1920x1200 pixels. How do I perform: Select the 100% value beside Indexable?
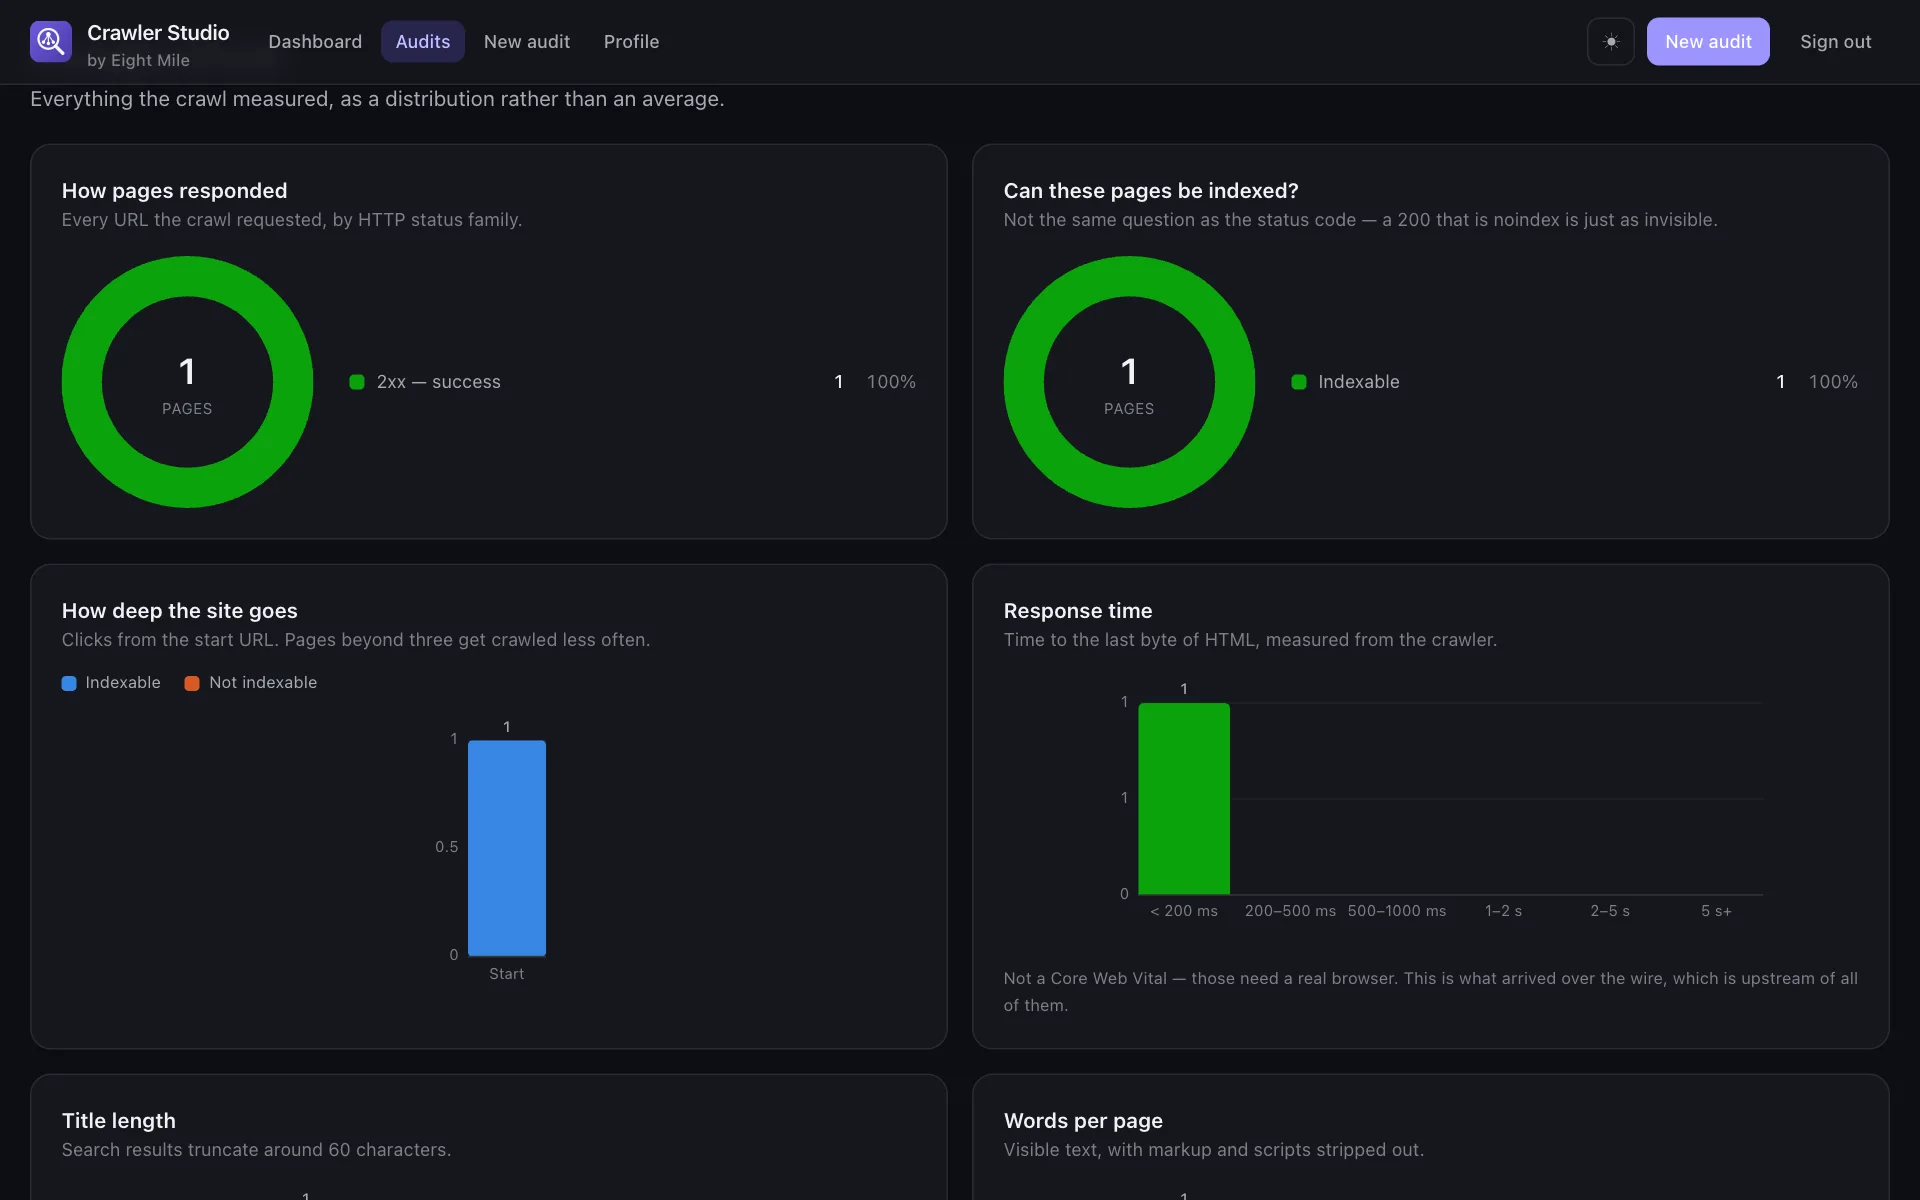coord(1833,382)
